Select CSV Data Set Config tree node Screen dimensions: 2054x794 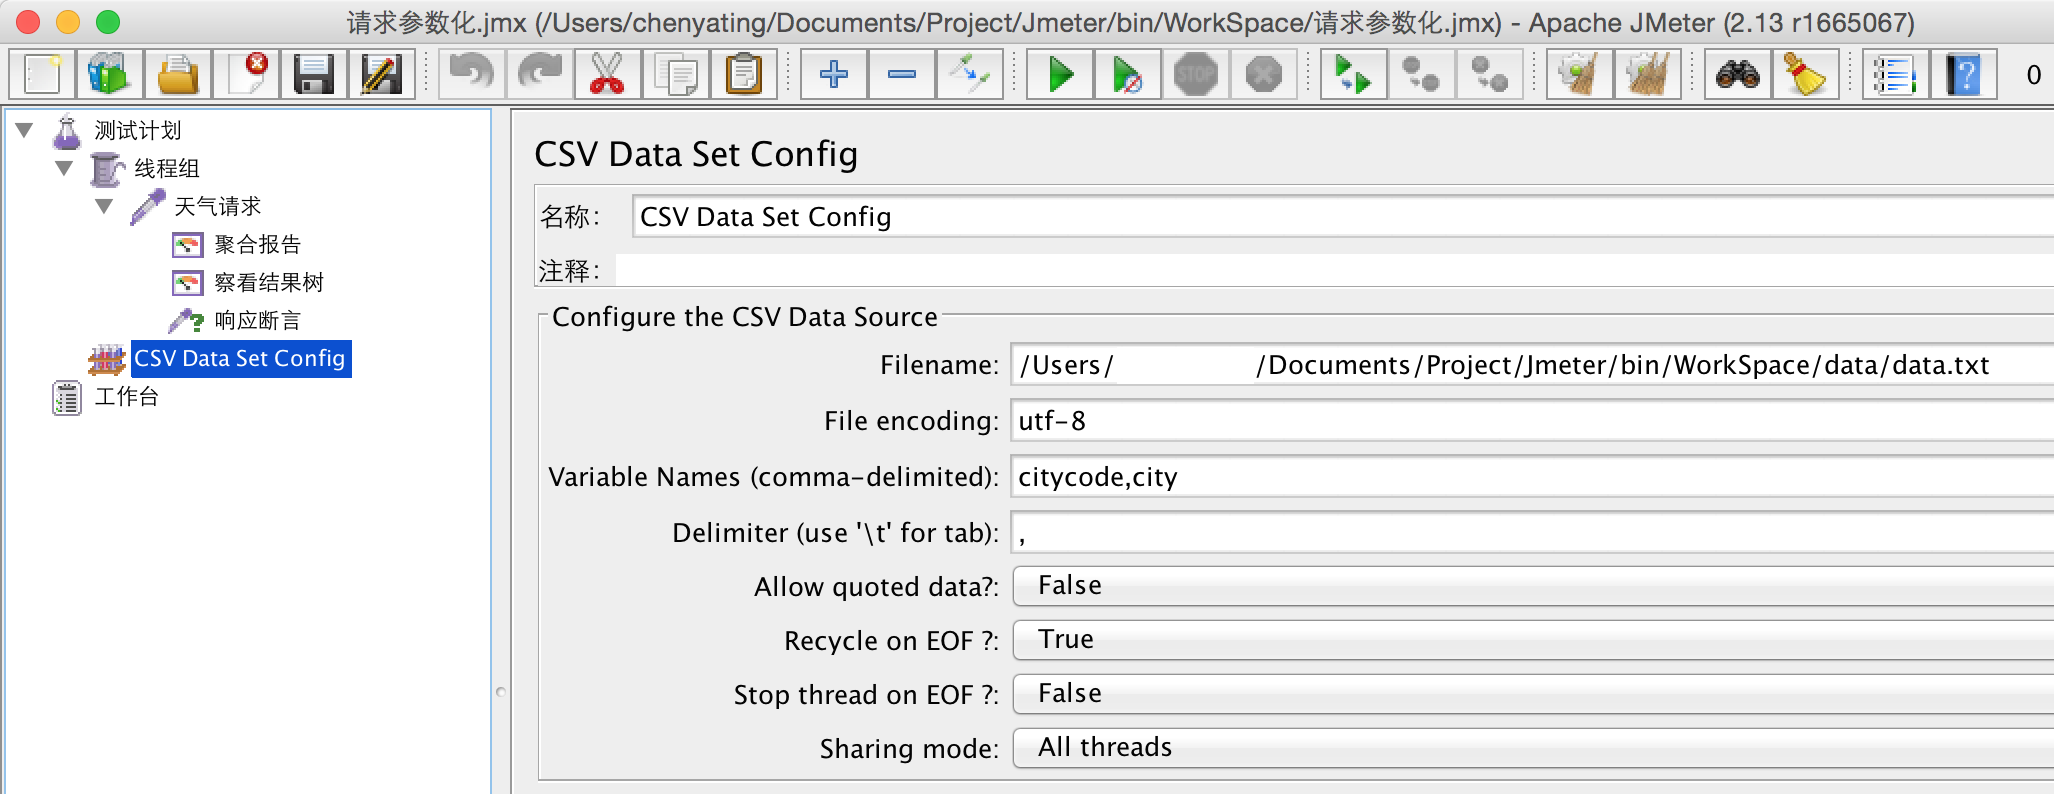240,358
